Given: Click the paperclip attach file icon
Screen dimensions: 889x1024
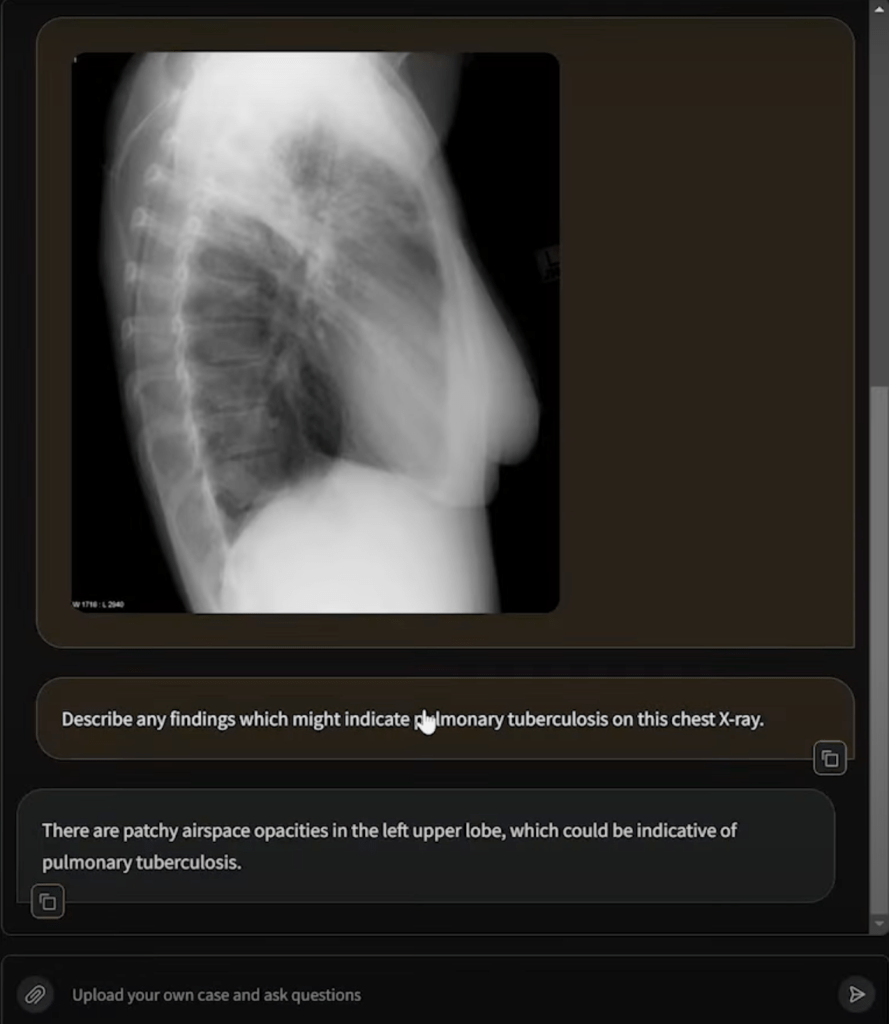Looking at the screenshot, I should 35,995.
